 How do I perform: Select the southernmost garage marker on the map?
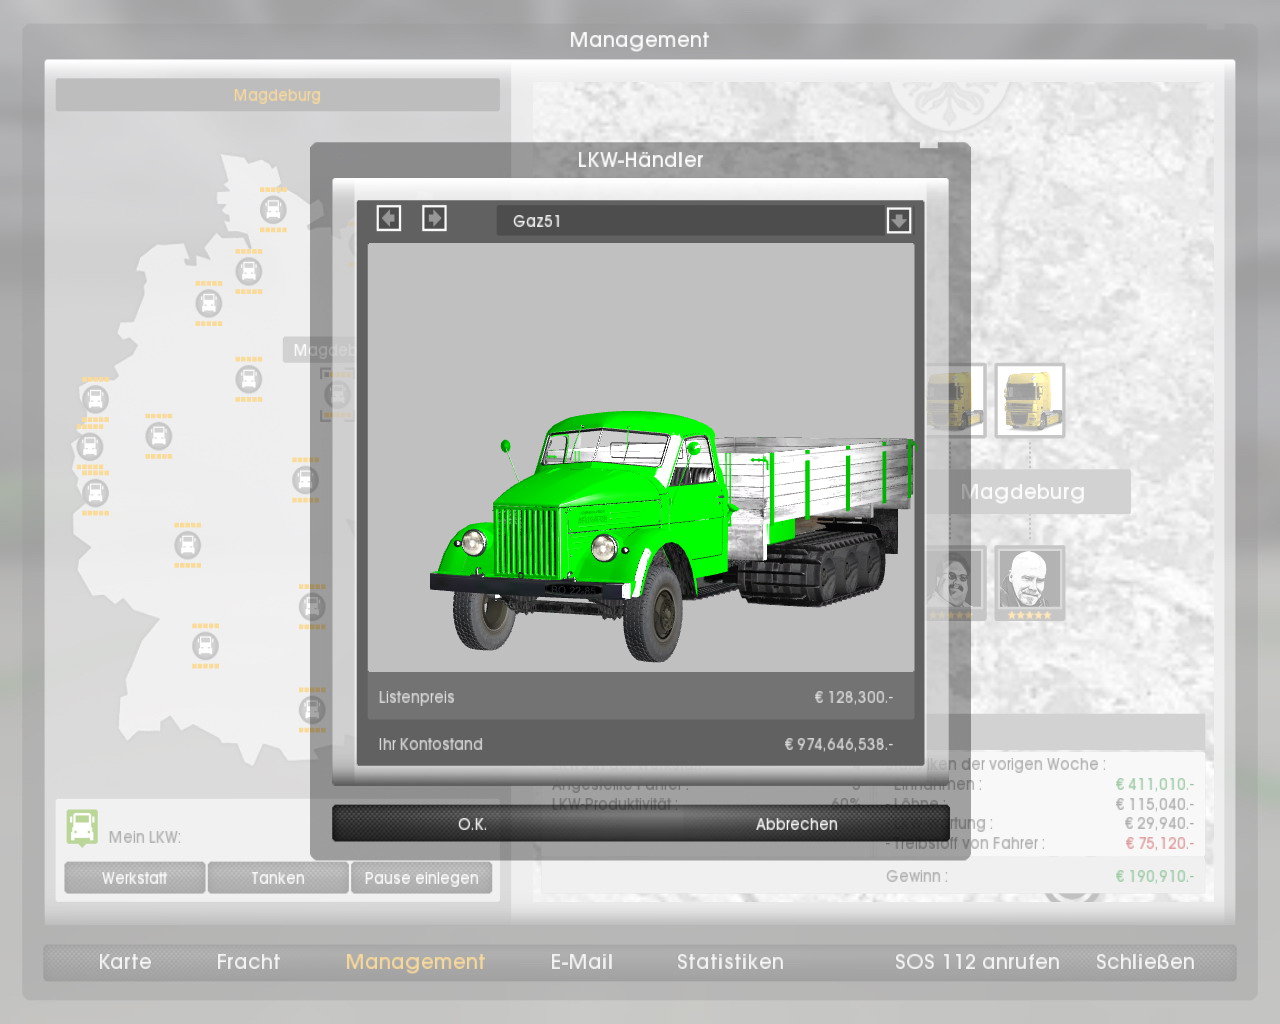coord(312,710)
